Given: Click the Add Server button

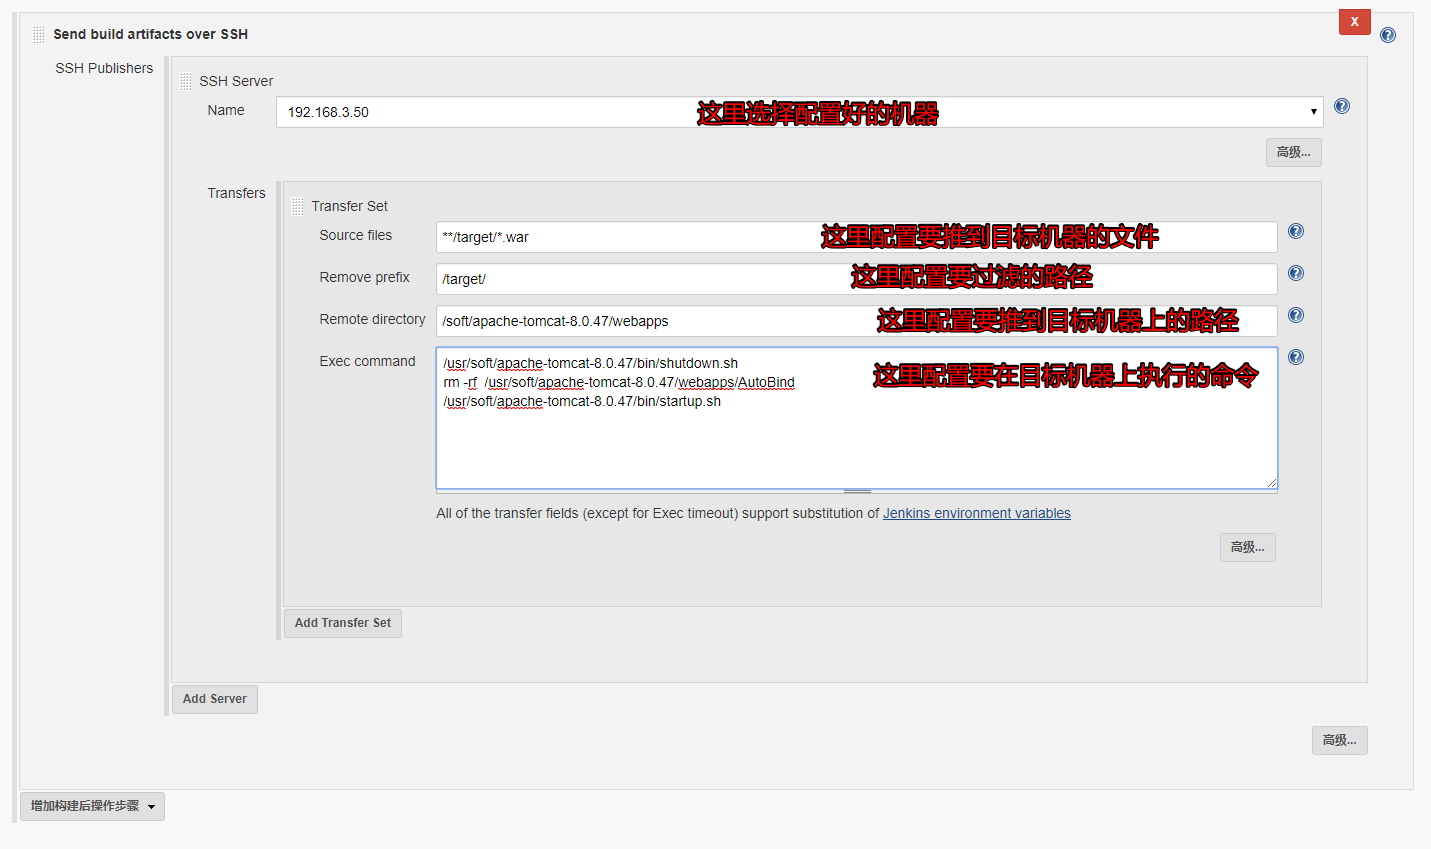Looking at the screenshot, I should pyautogui.click(x=215, y=699).
